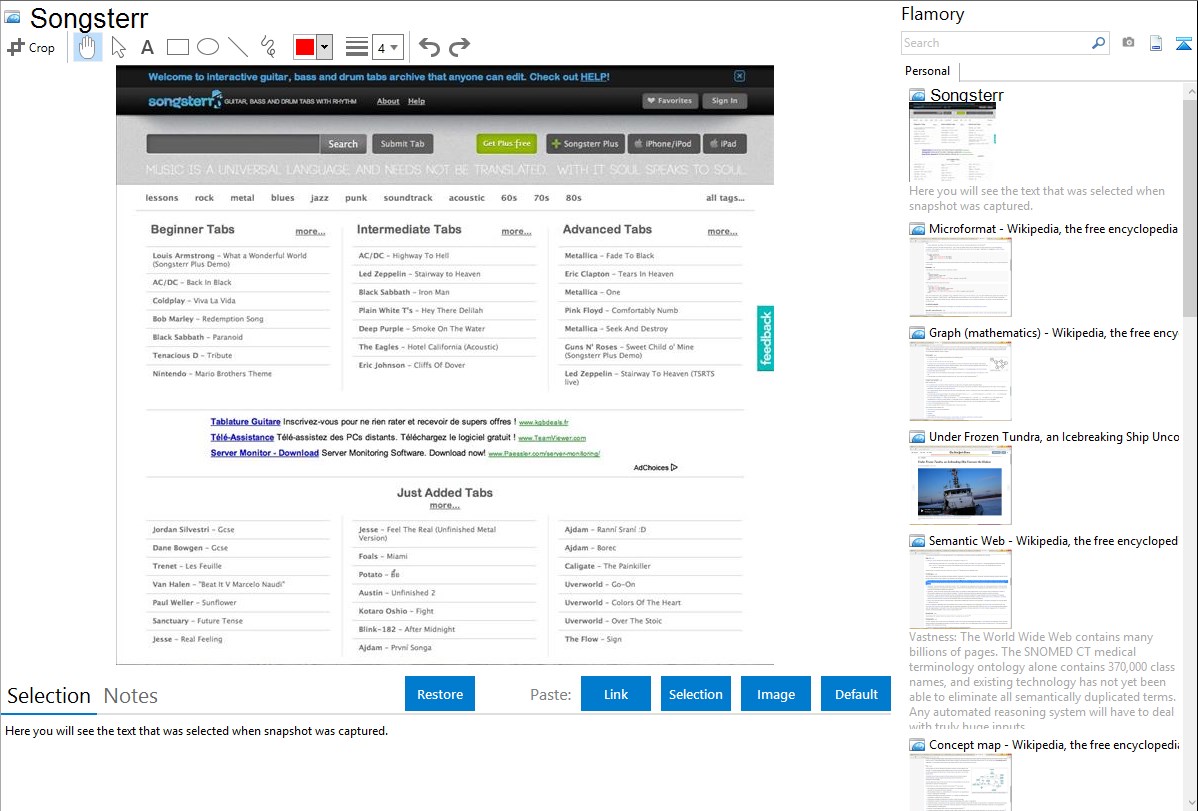Click the red color swatch
This screenshot has width=1198, height=811.
click(x=305, y=47)
